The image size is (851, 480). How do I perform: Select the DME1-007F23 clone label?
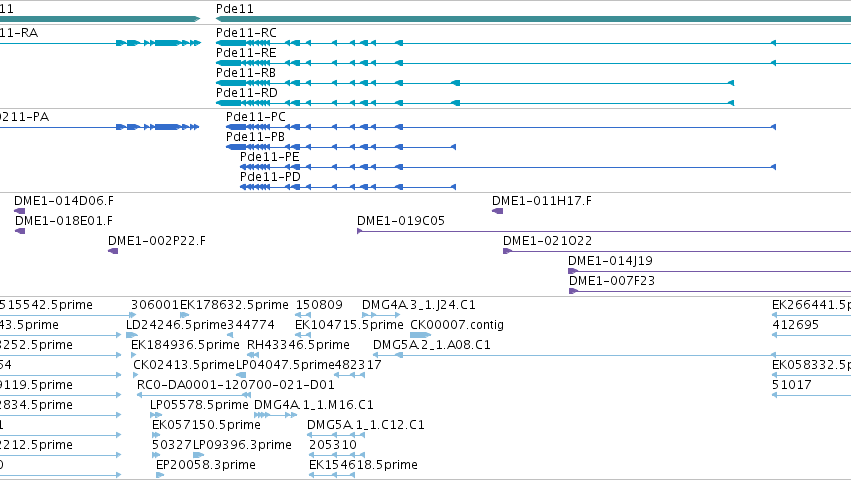(x=612, y=281)
